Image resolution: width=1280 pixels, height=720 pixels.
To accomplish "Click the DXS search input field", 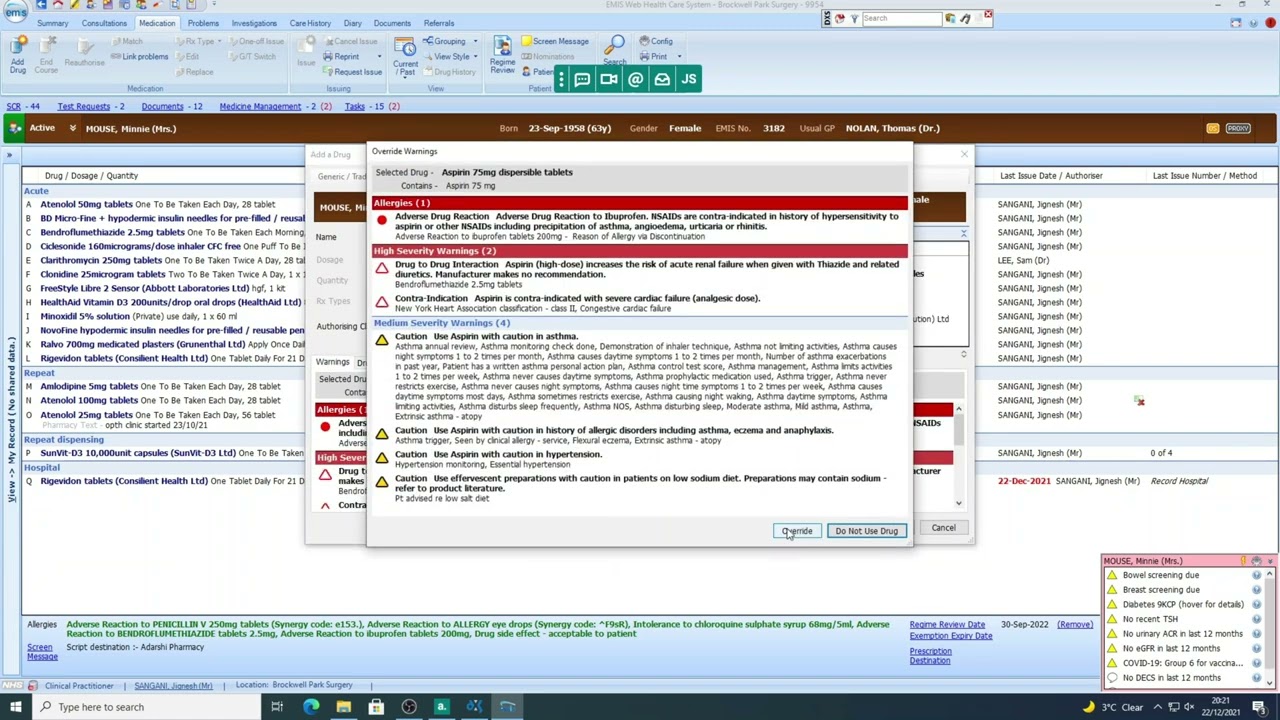I will (x=900, y=18).
